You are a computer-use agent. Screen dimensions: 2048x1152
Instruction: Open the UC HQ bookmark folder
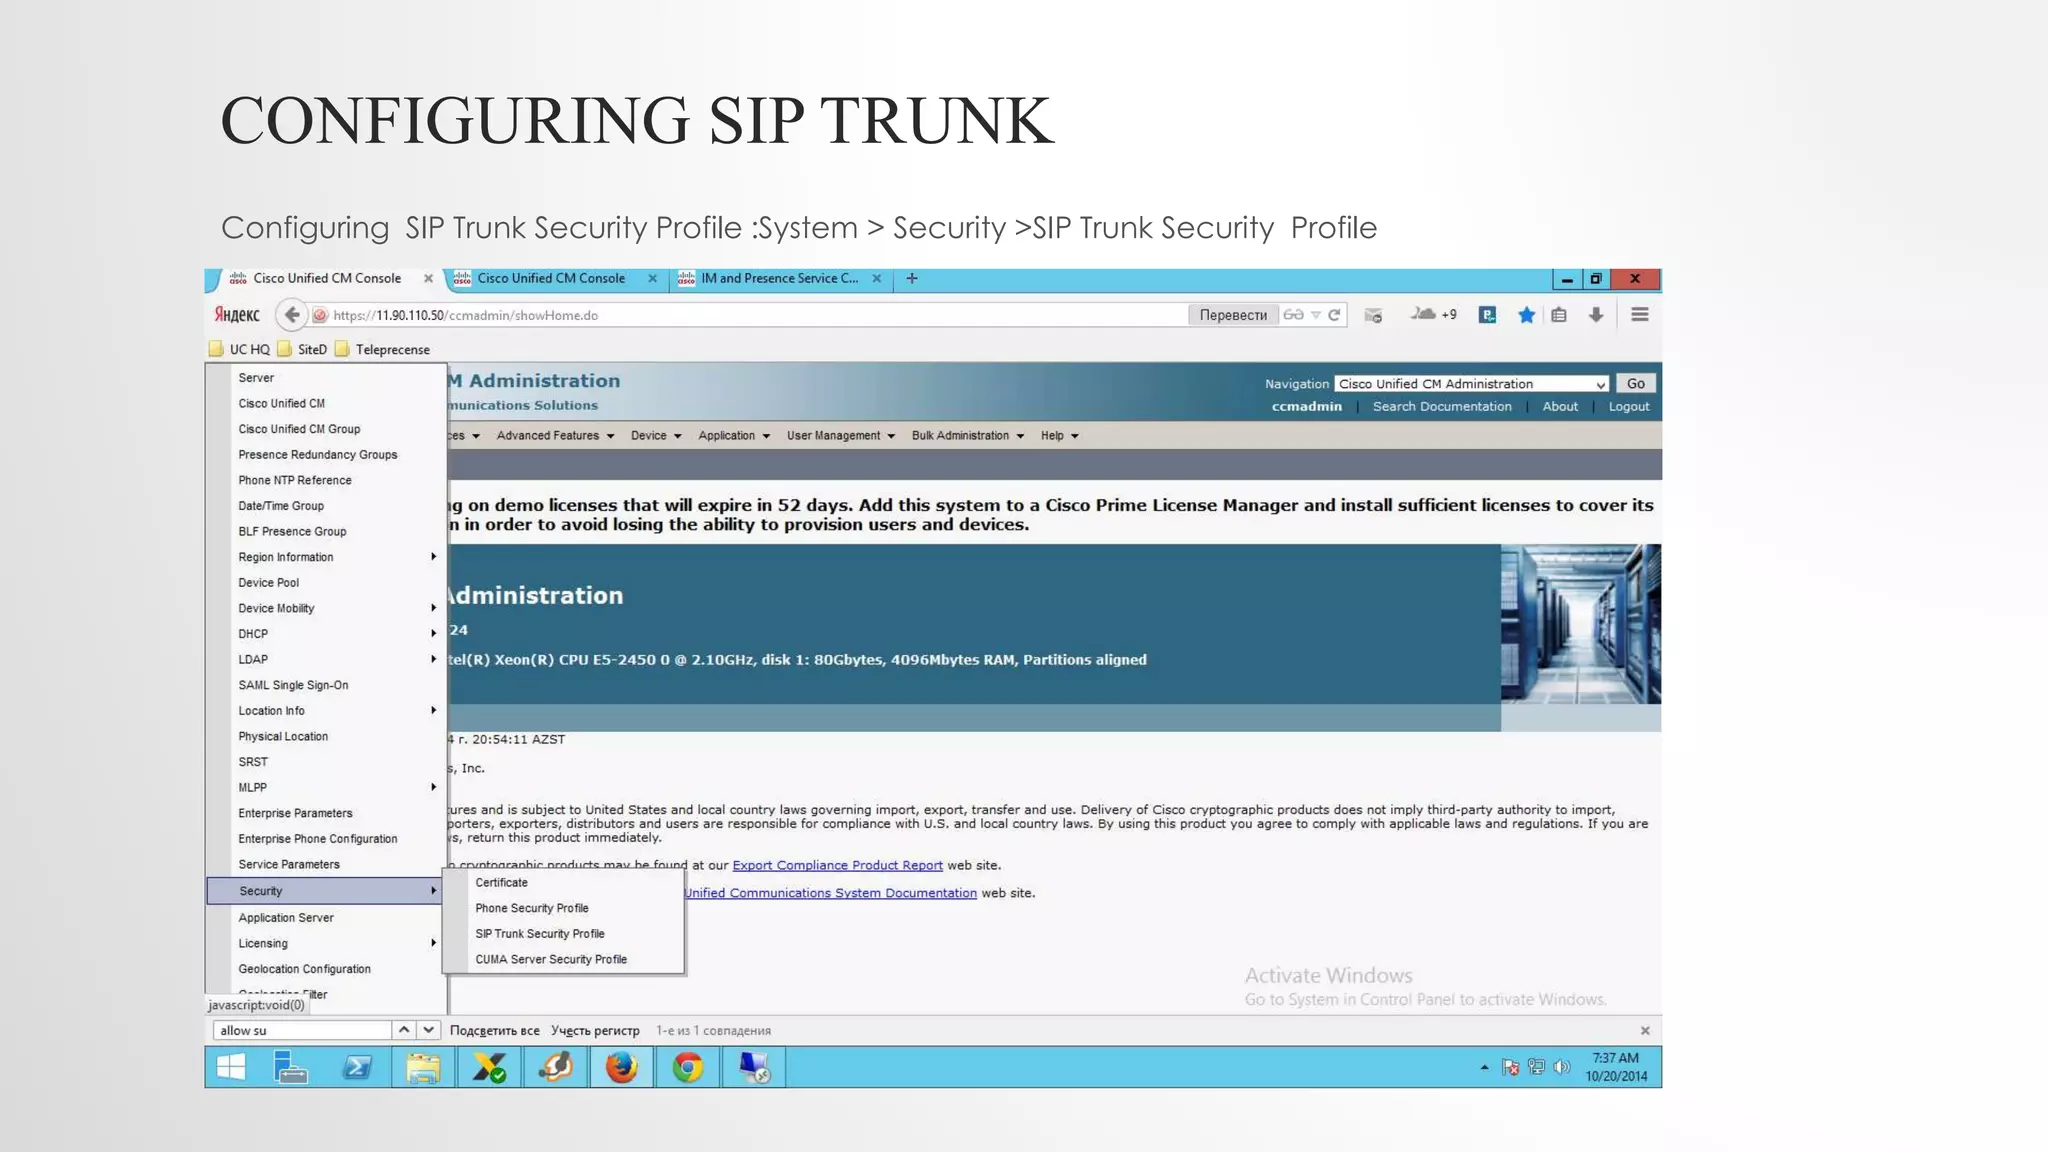(x=240, y=349)
